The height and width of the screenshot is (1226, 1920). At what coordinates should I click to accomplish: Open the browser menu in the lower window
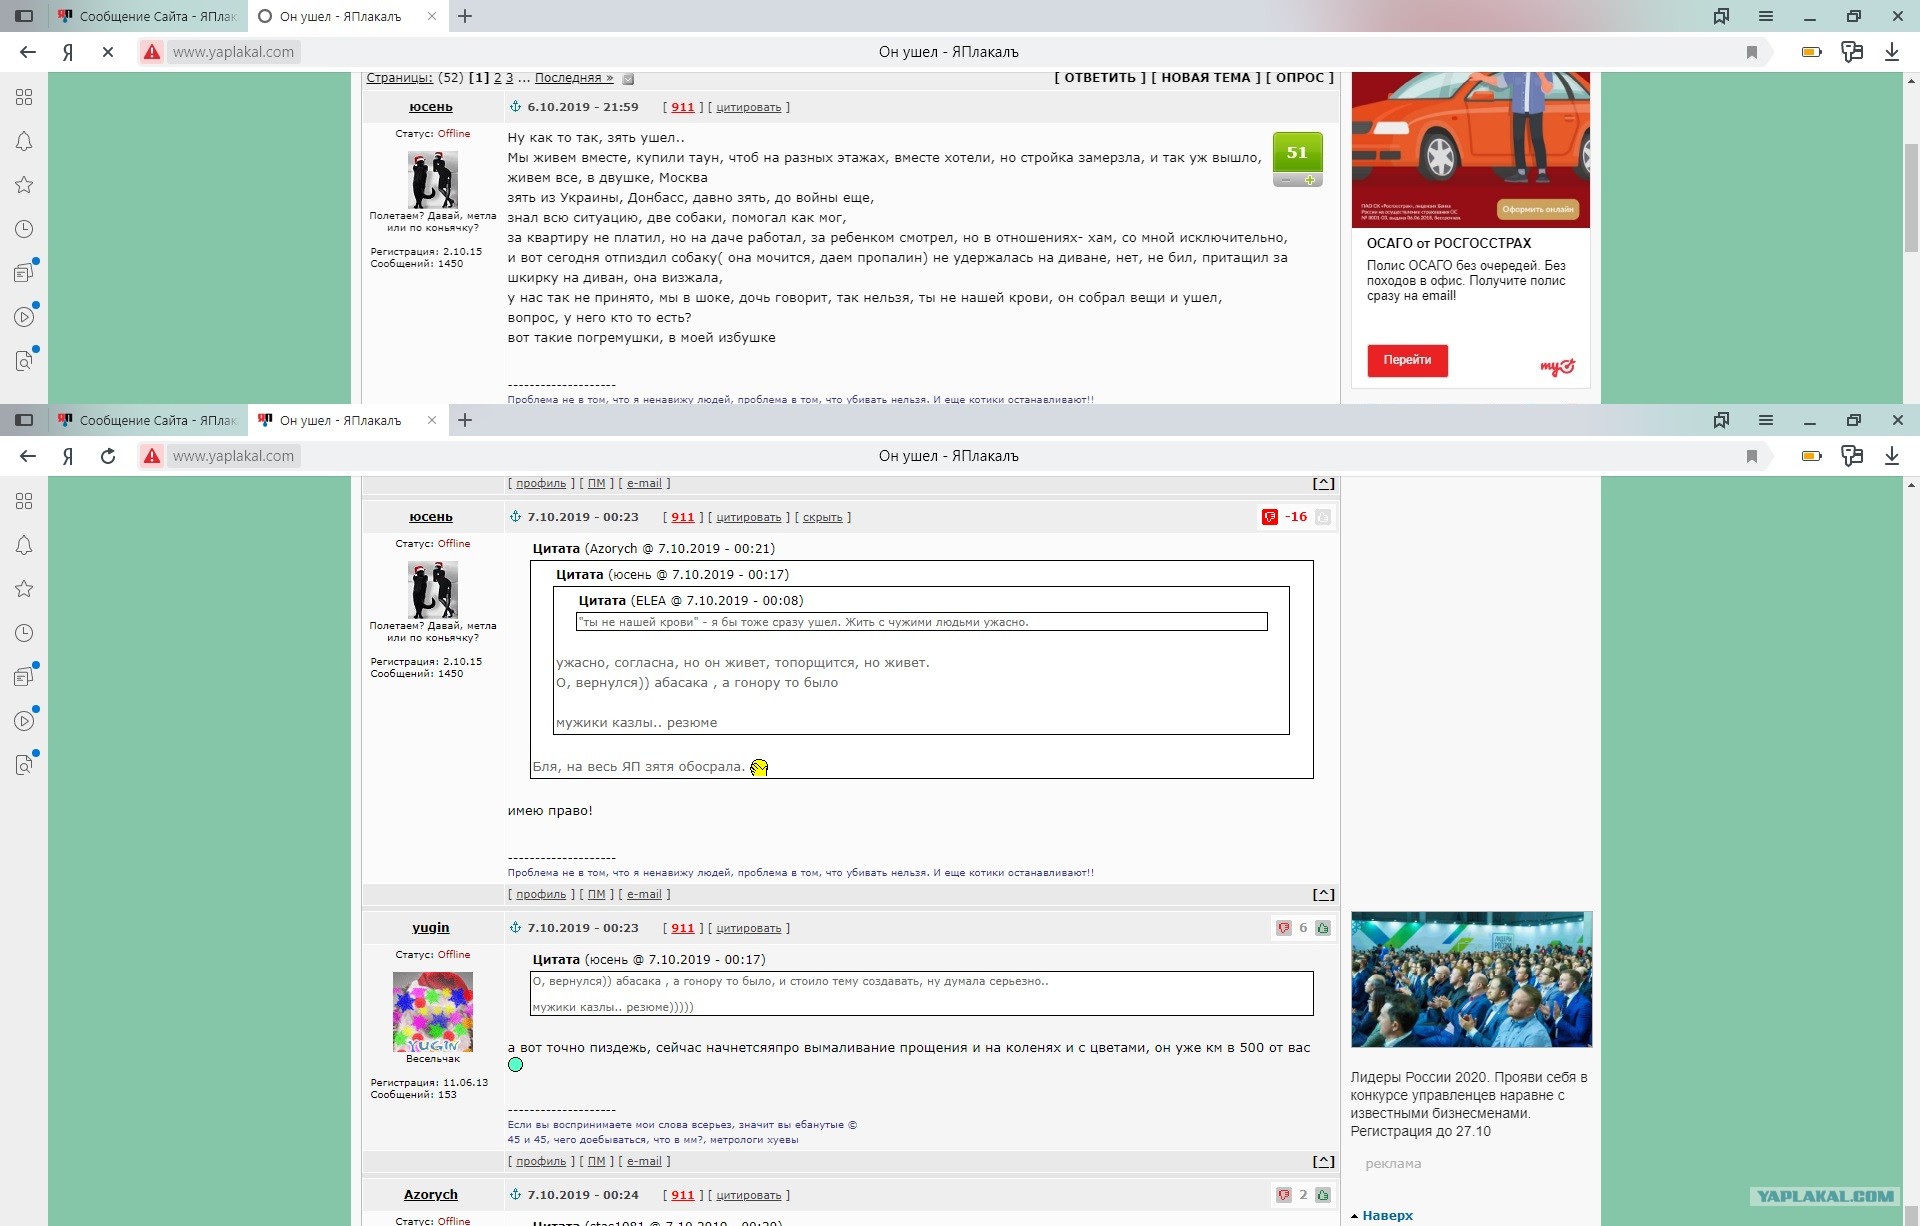click(1766, 420)
